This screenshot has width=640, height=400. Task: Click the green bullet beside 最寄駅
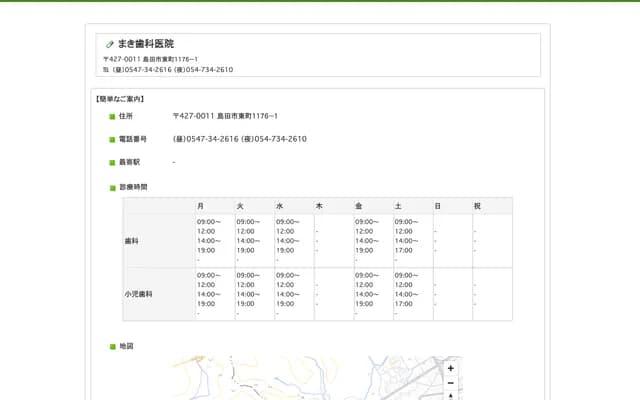[x=112, y=162]
